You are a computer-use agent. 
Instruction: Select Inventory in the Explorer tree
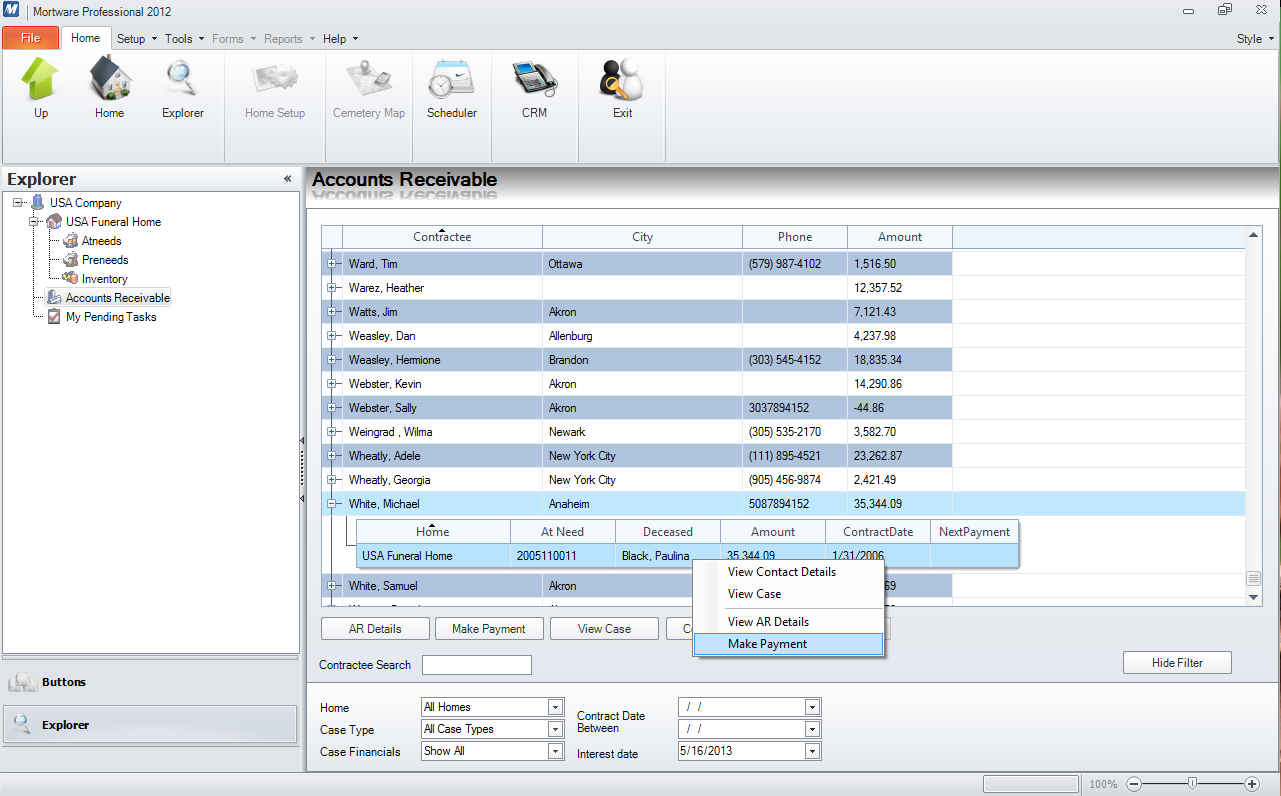(104, 279)
